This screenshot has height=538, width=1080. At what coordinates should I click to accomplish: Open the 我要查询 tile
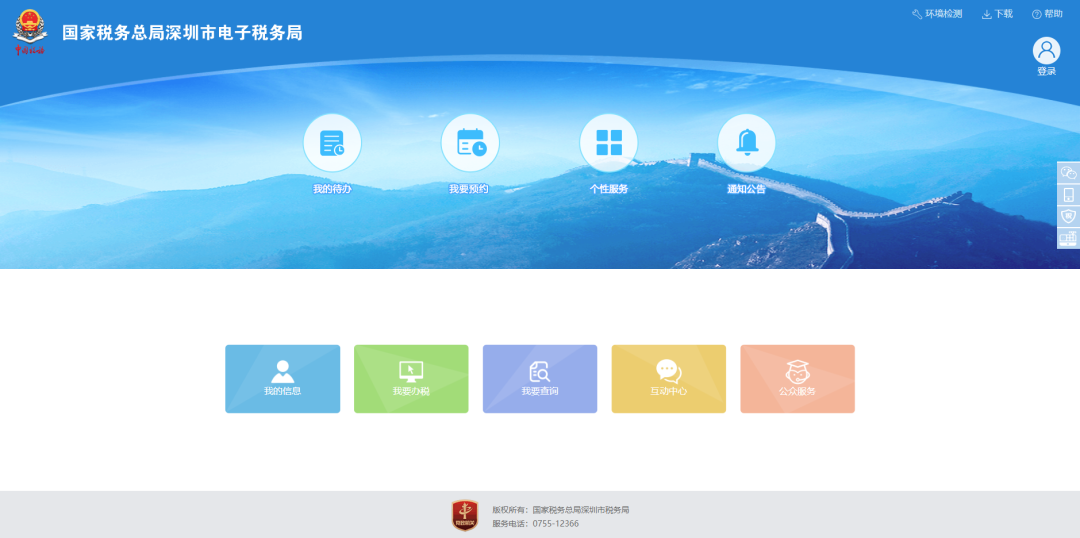pyautogui.click(x=540, y=379)
